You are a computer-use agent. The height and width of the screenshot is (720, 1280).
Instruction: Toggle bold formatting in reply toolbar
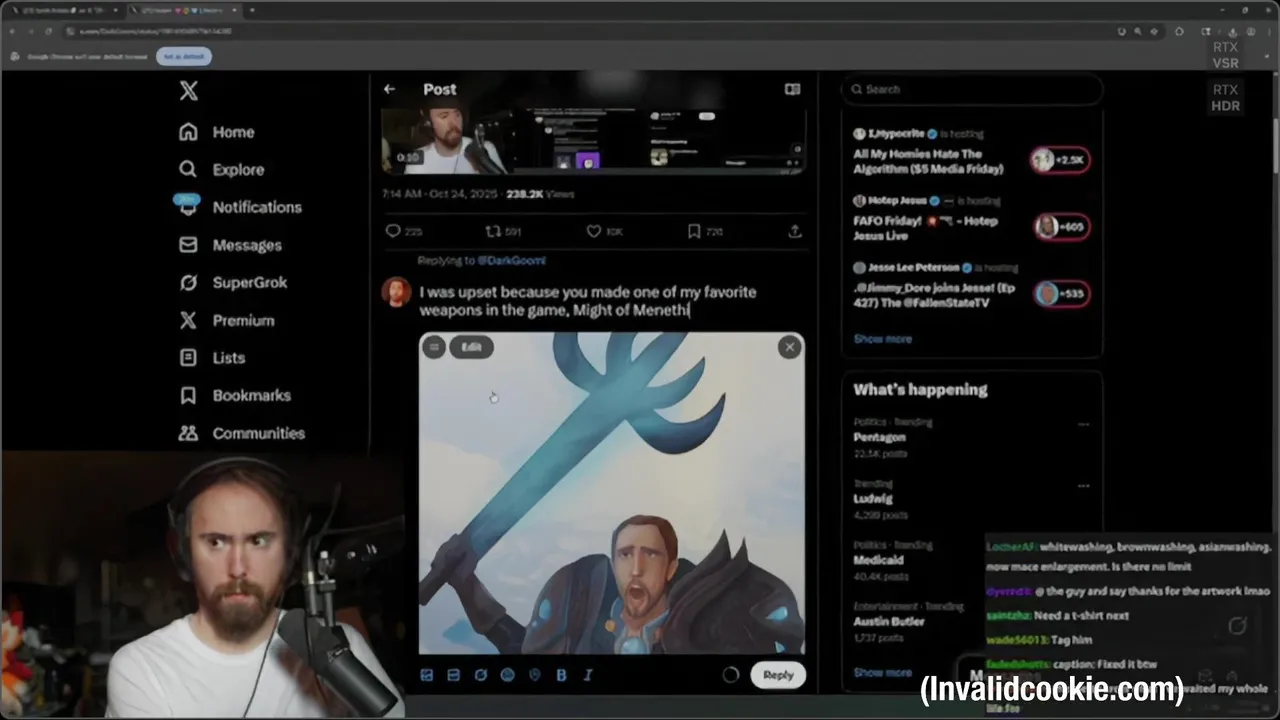click(x=561, y=675)
